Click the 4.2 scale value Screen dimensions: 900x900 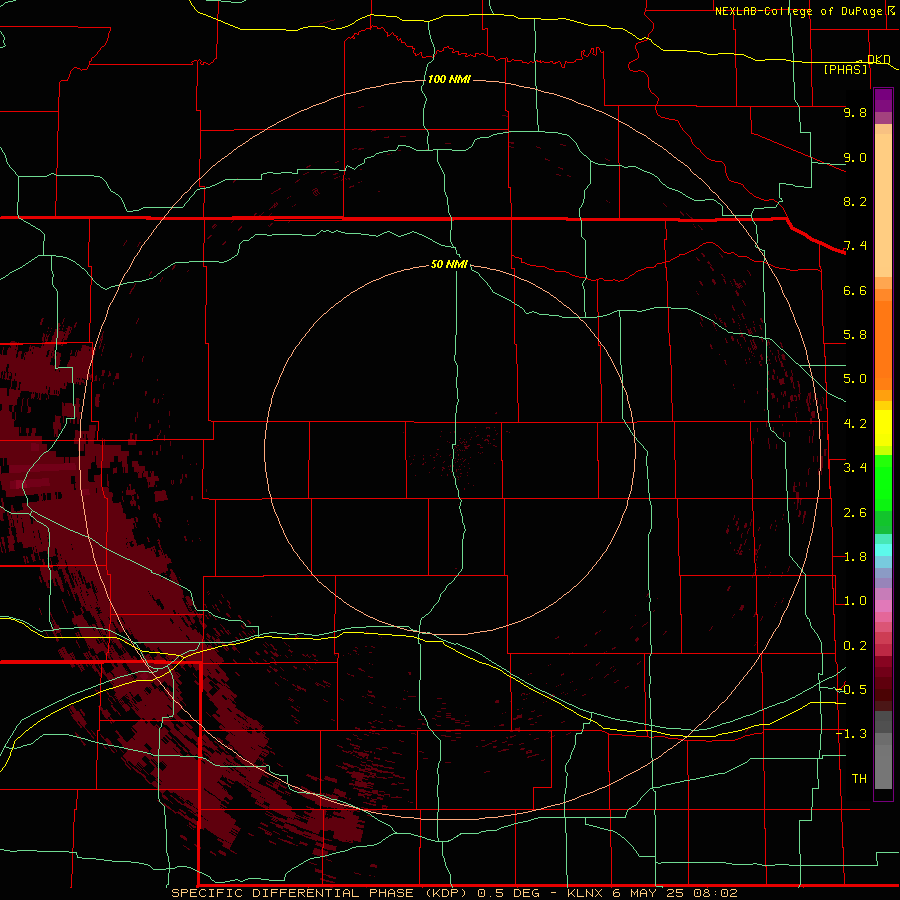(855, 424)
